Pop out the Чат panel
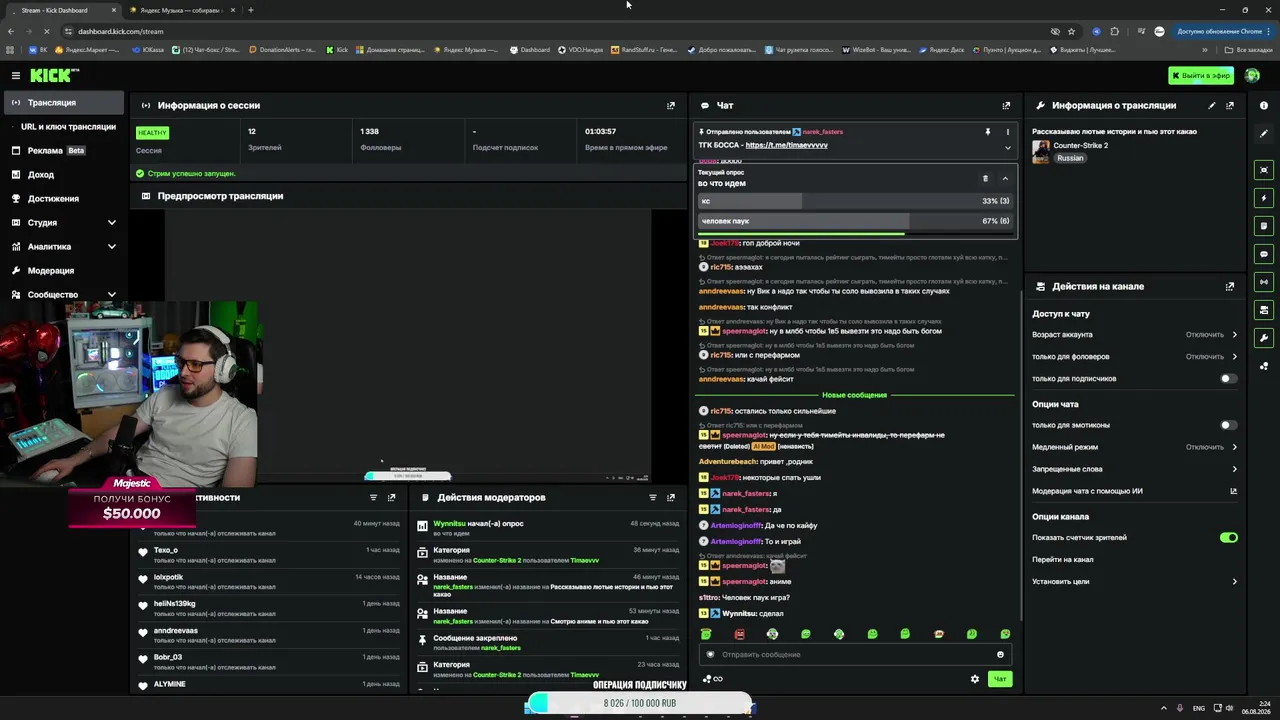Screen dimensions: 1280x720 tap(1006, 105)
